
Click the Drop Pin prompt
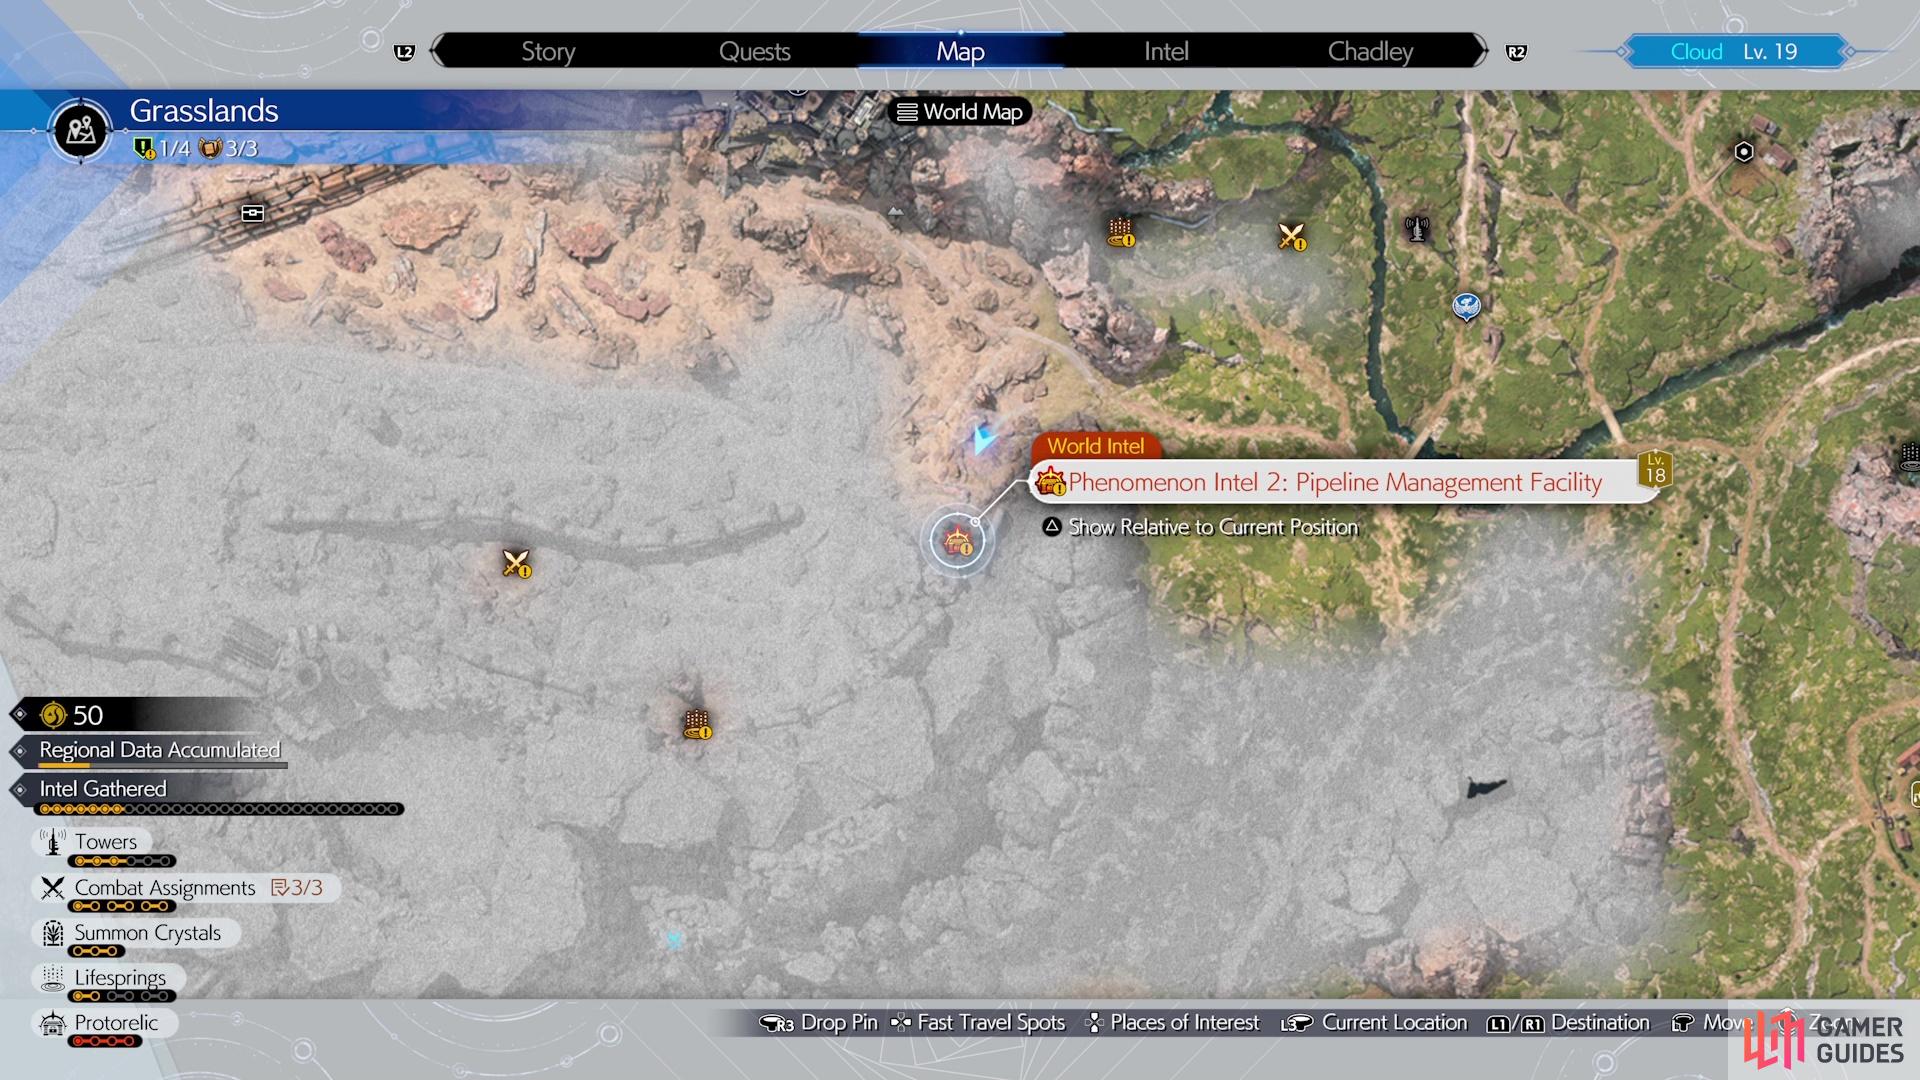[x=819, y=1022]
